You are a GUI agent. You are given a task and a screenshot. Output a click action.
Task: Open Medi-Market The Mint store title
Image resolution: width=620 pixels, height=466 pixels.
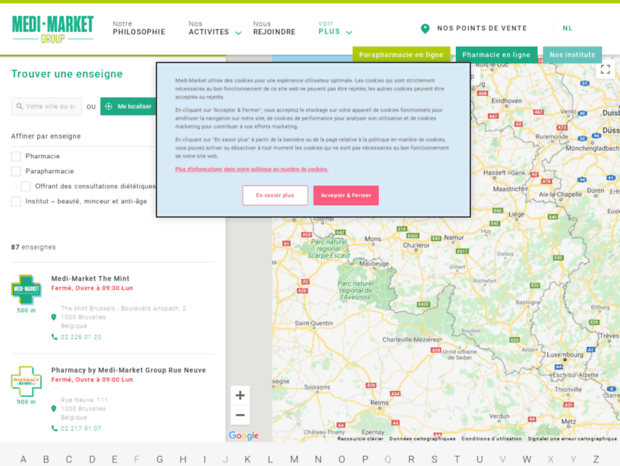[x=90, y=279]
